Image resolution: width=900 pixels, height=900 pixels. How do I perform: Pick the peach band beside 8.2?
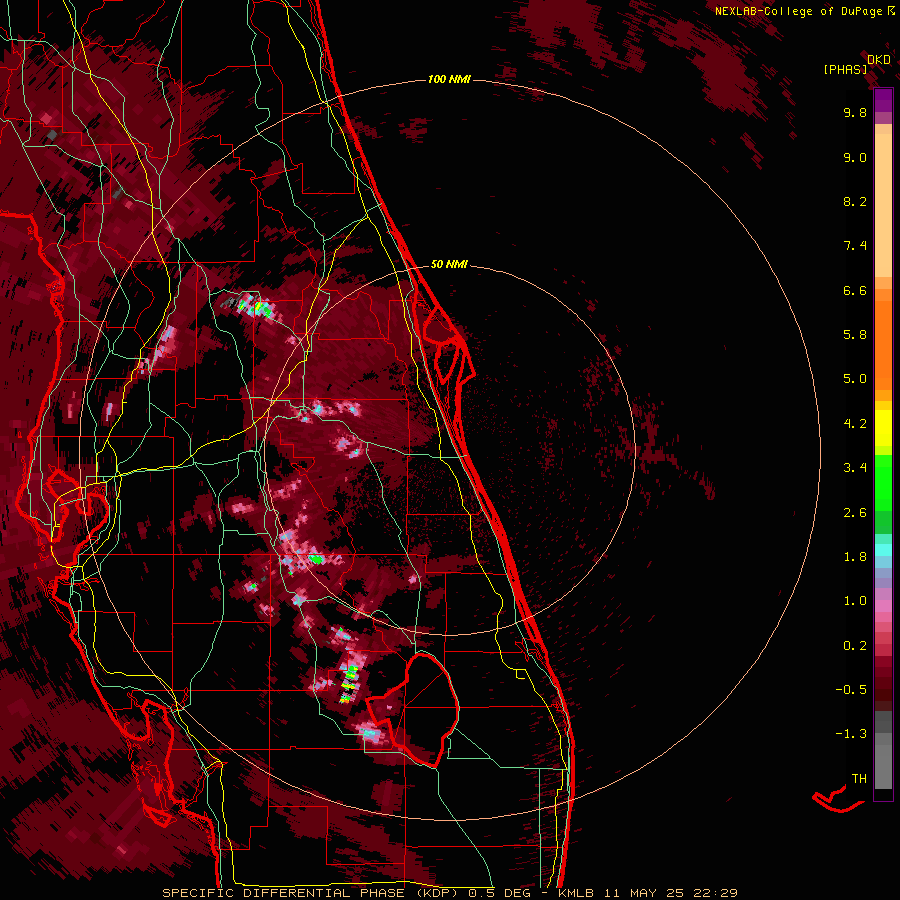(x=883, y=205)
